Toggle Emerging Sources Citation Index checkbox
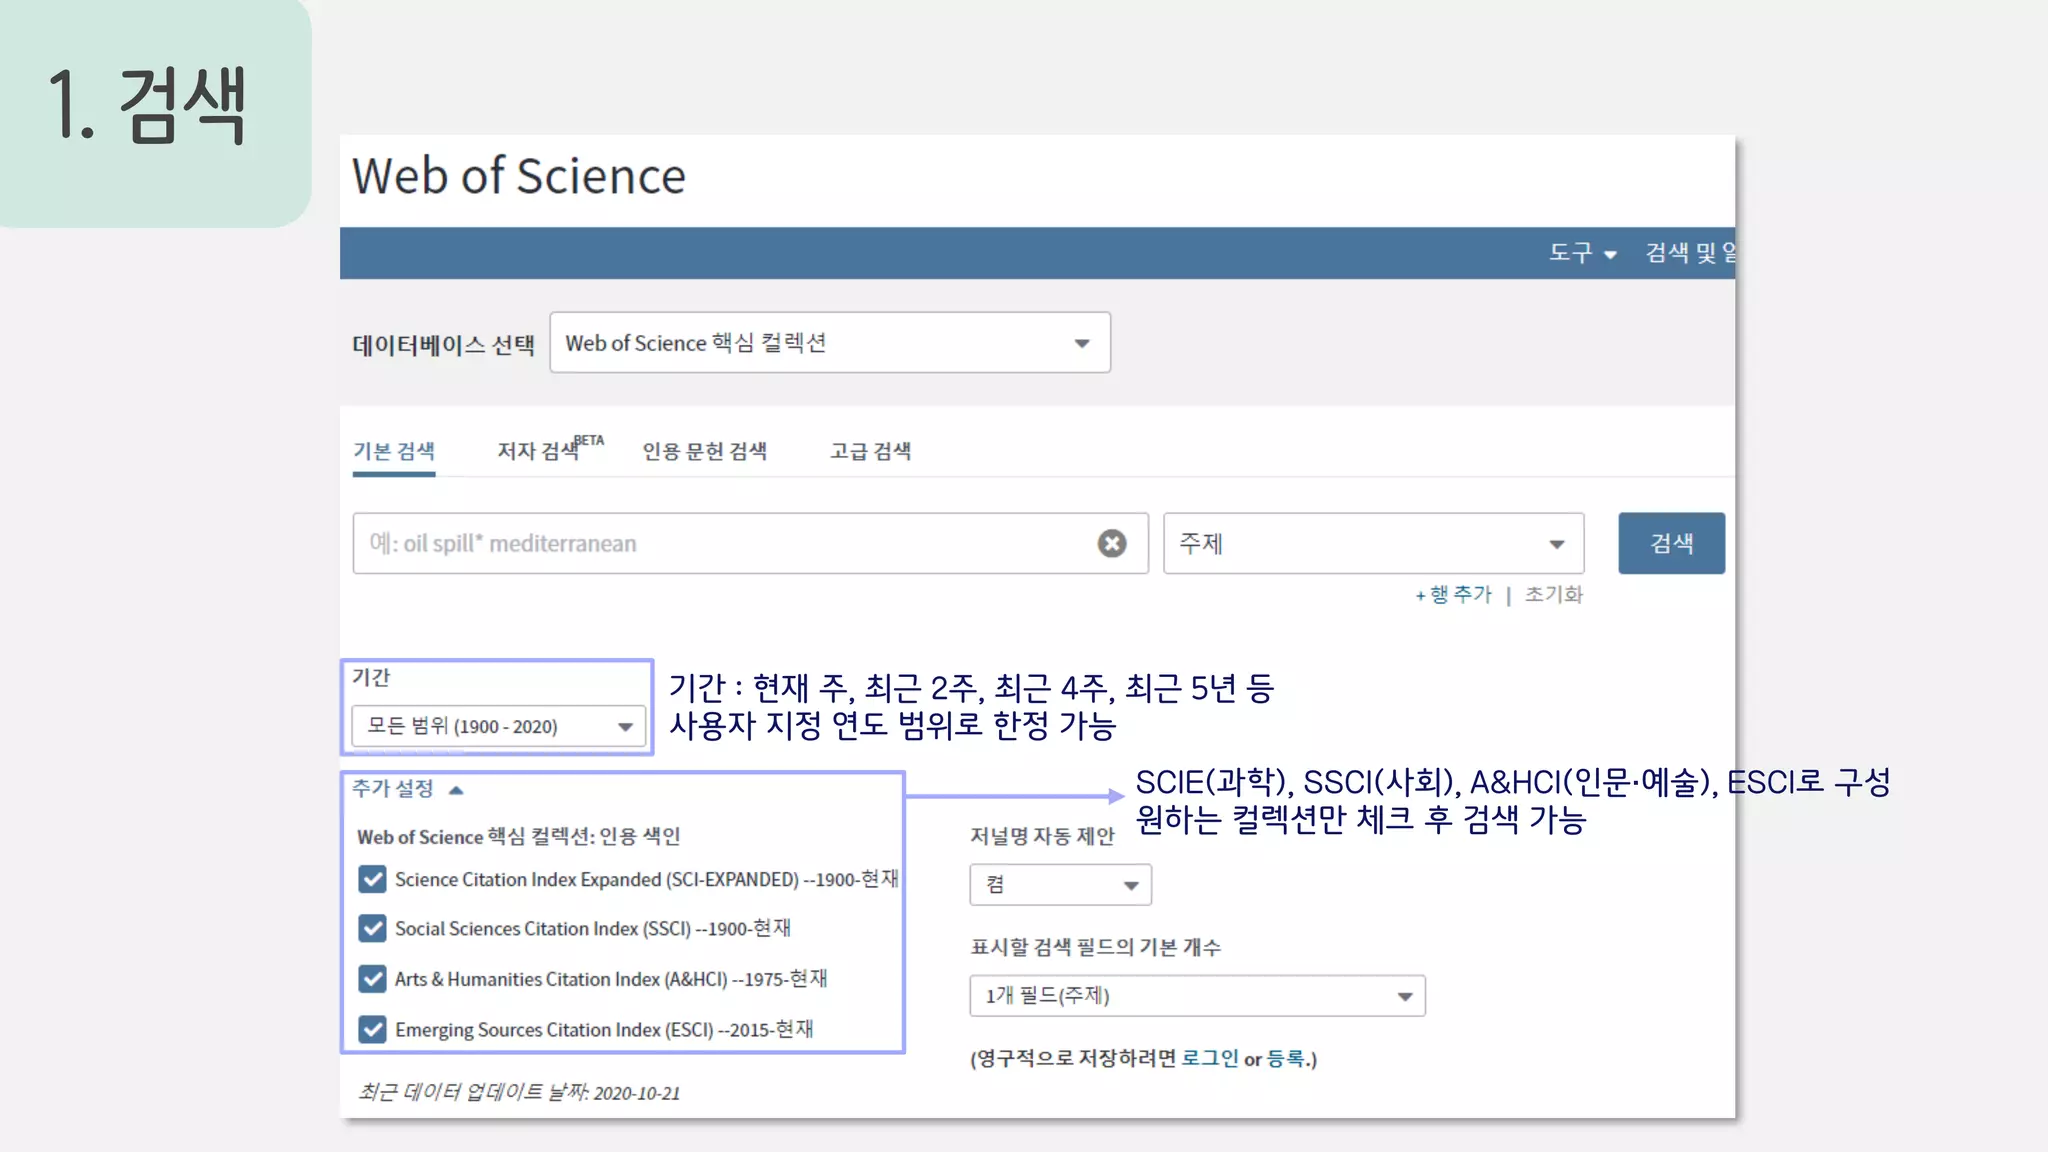Viewport: 2048px width, 1152px height. pos(372,1029)
